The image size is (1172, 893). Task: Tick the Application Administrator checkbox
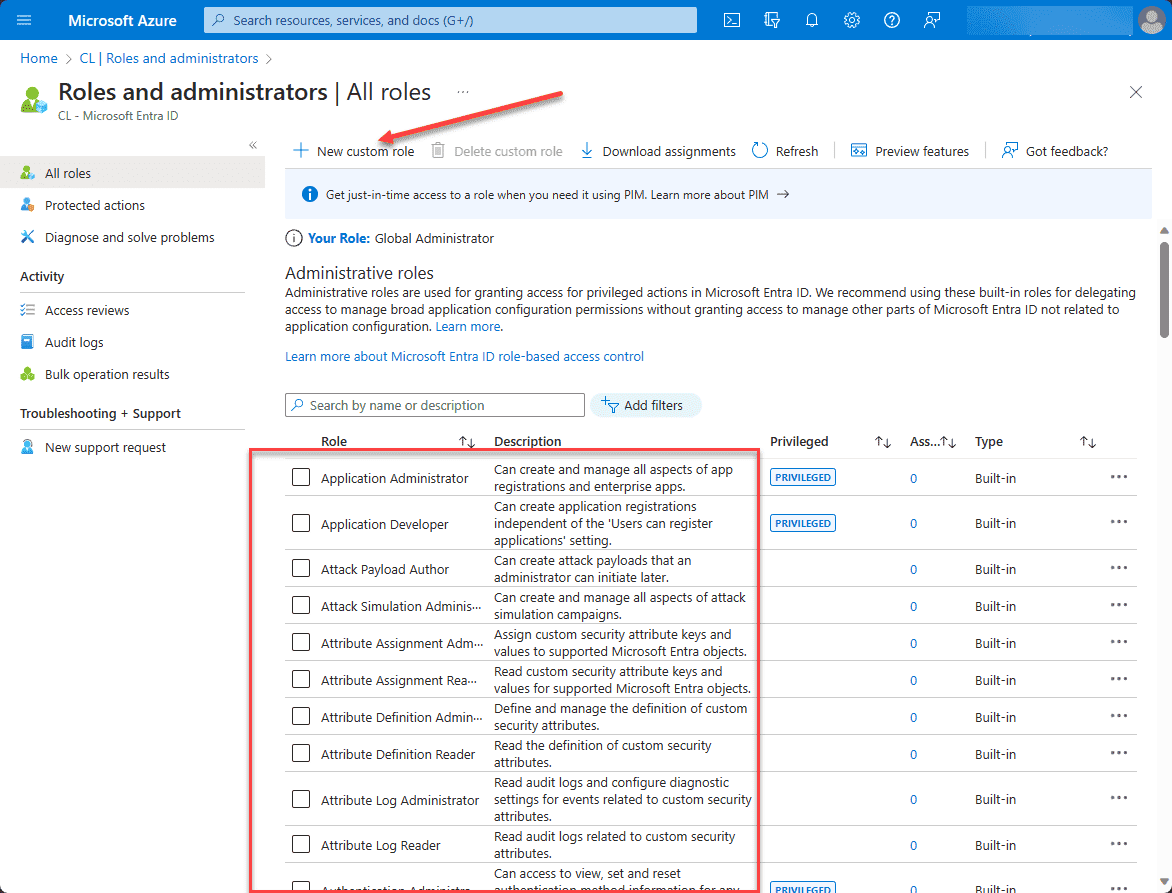300,477
